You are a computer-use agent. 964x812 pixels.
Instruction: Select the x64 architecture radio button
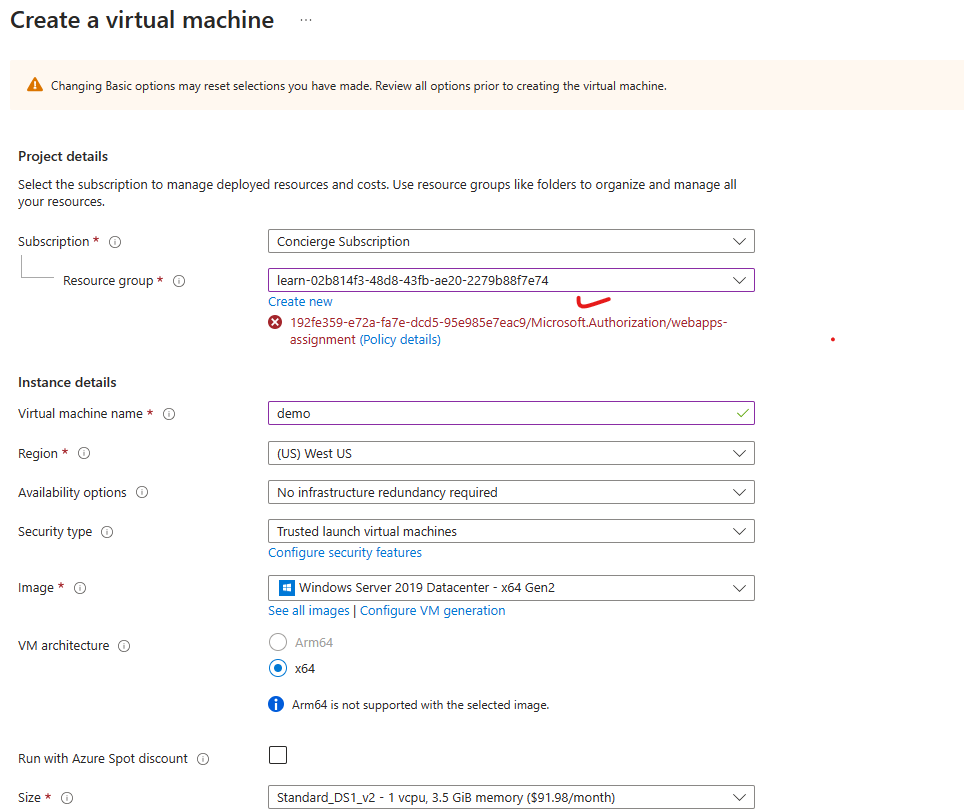pyautogui.click(x=278, y=668)
